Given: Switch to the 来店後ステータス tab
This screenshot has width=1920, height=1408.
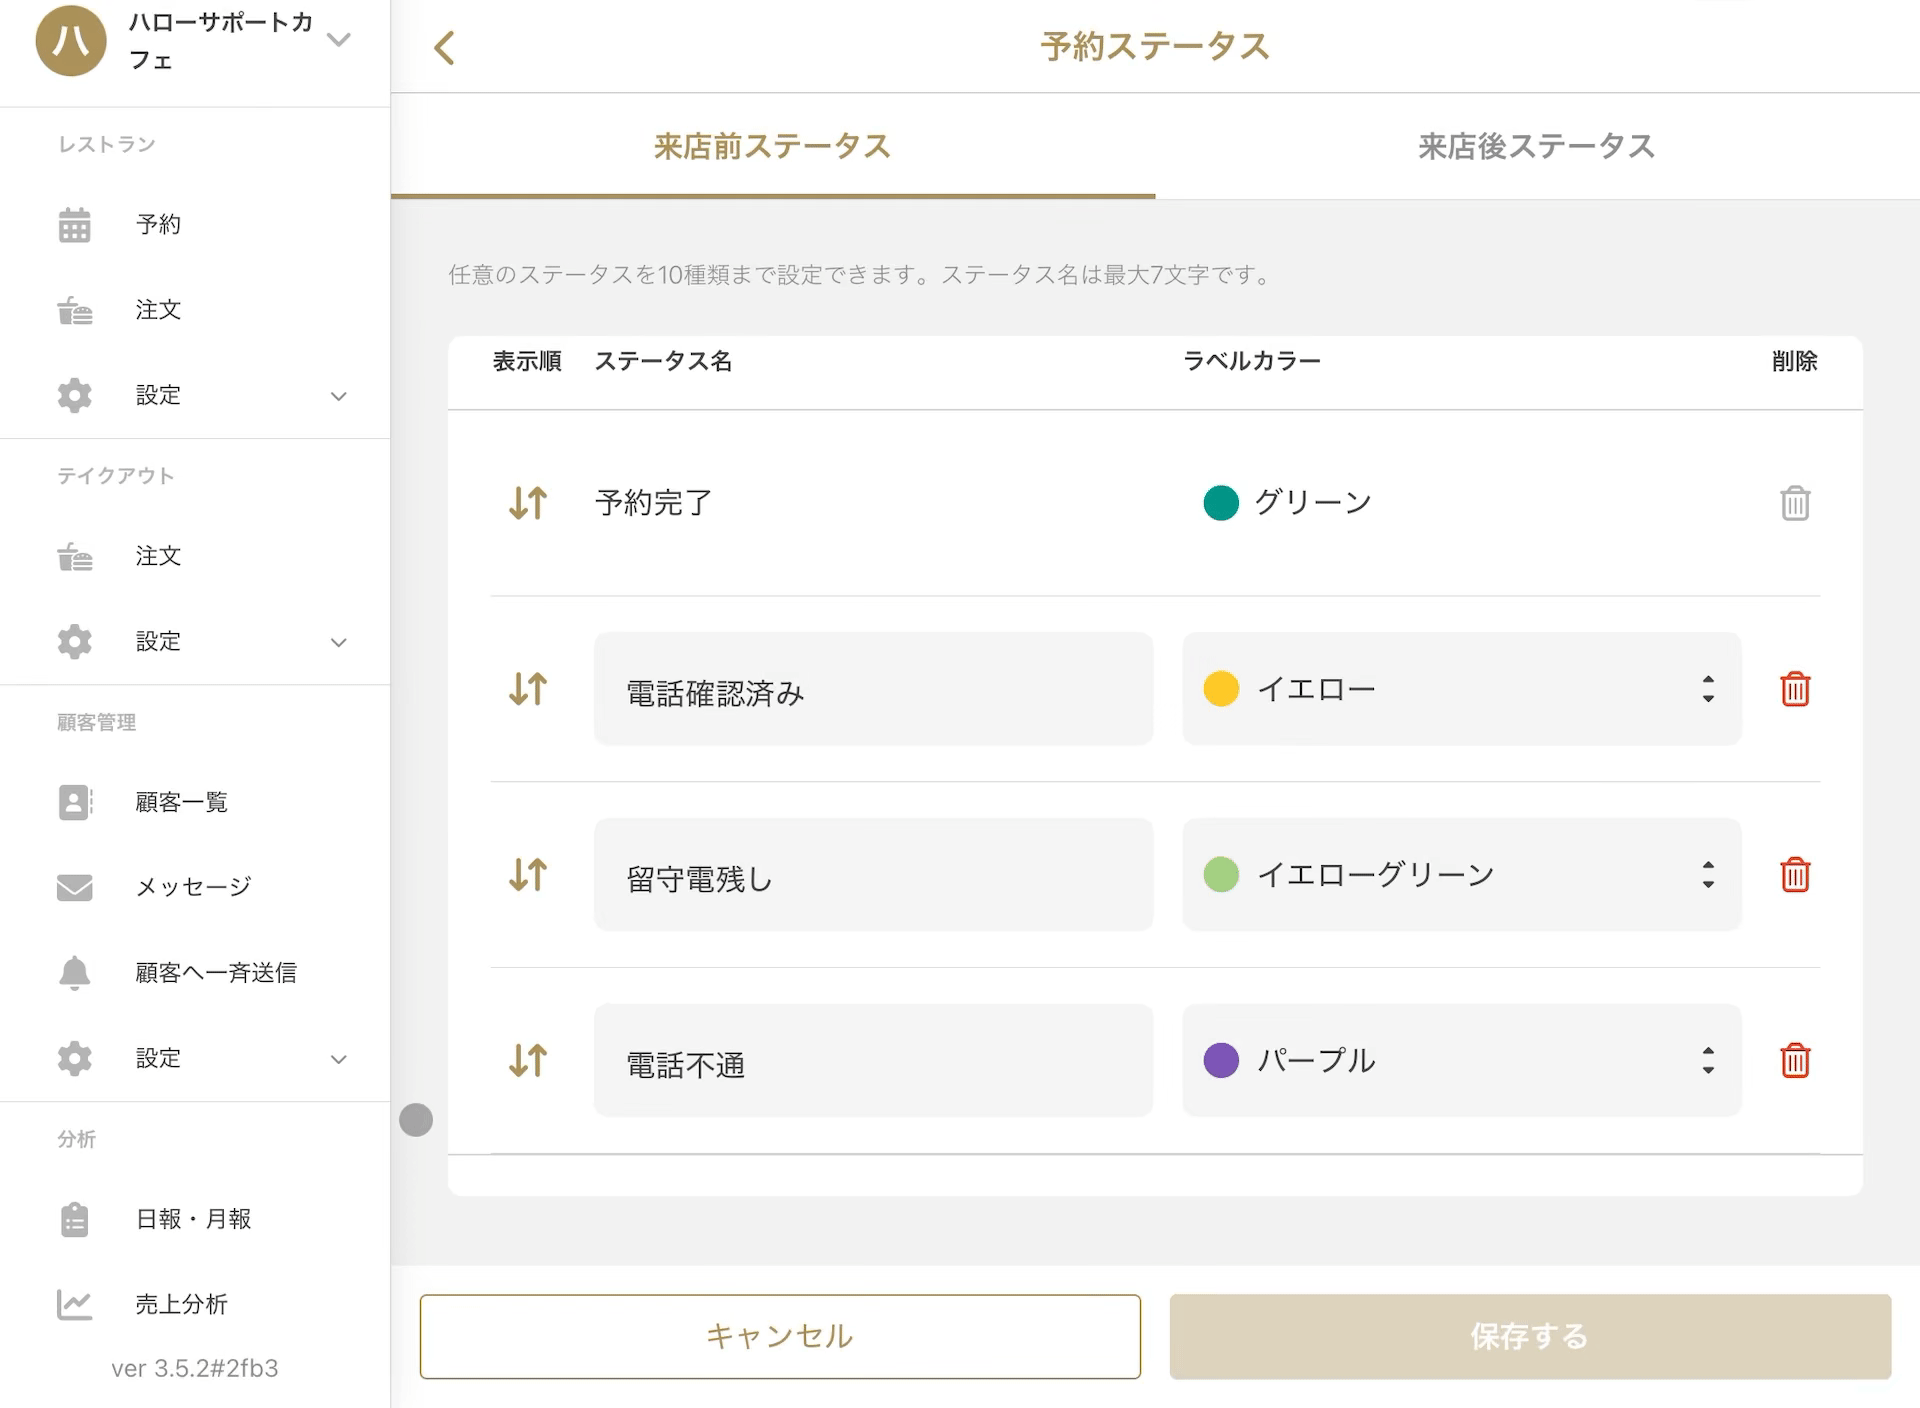Looking at the screenshot, I should tap(1536, 147).
